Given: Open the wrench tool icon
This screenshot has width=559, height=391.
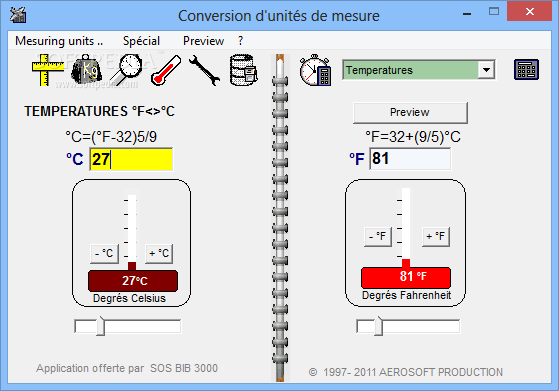Looking at the screenshot, I should click(204, 70).
